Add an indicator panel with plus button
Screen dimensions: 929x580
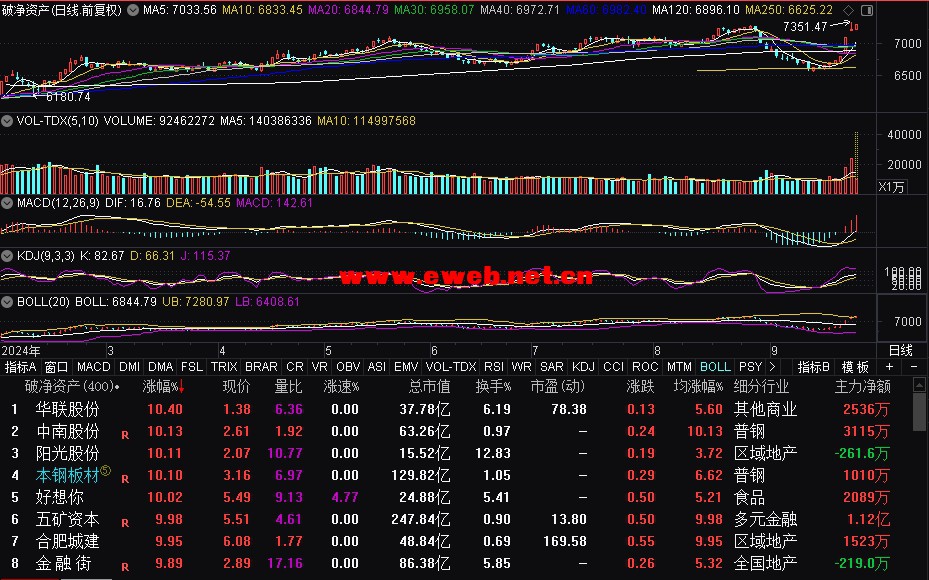pyautogui.click(x=889, y=367)
